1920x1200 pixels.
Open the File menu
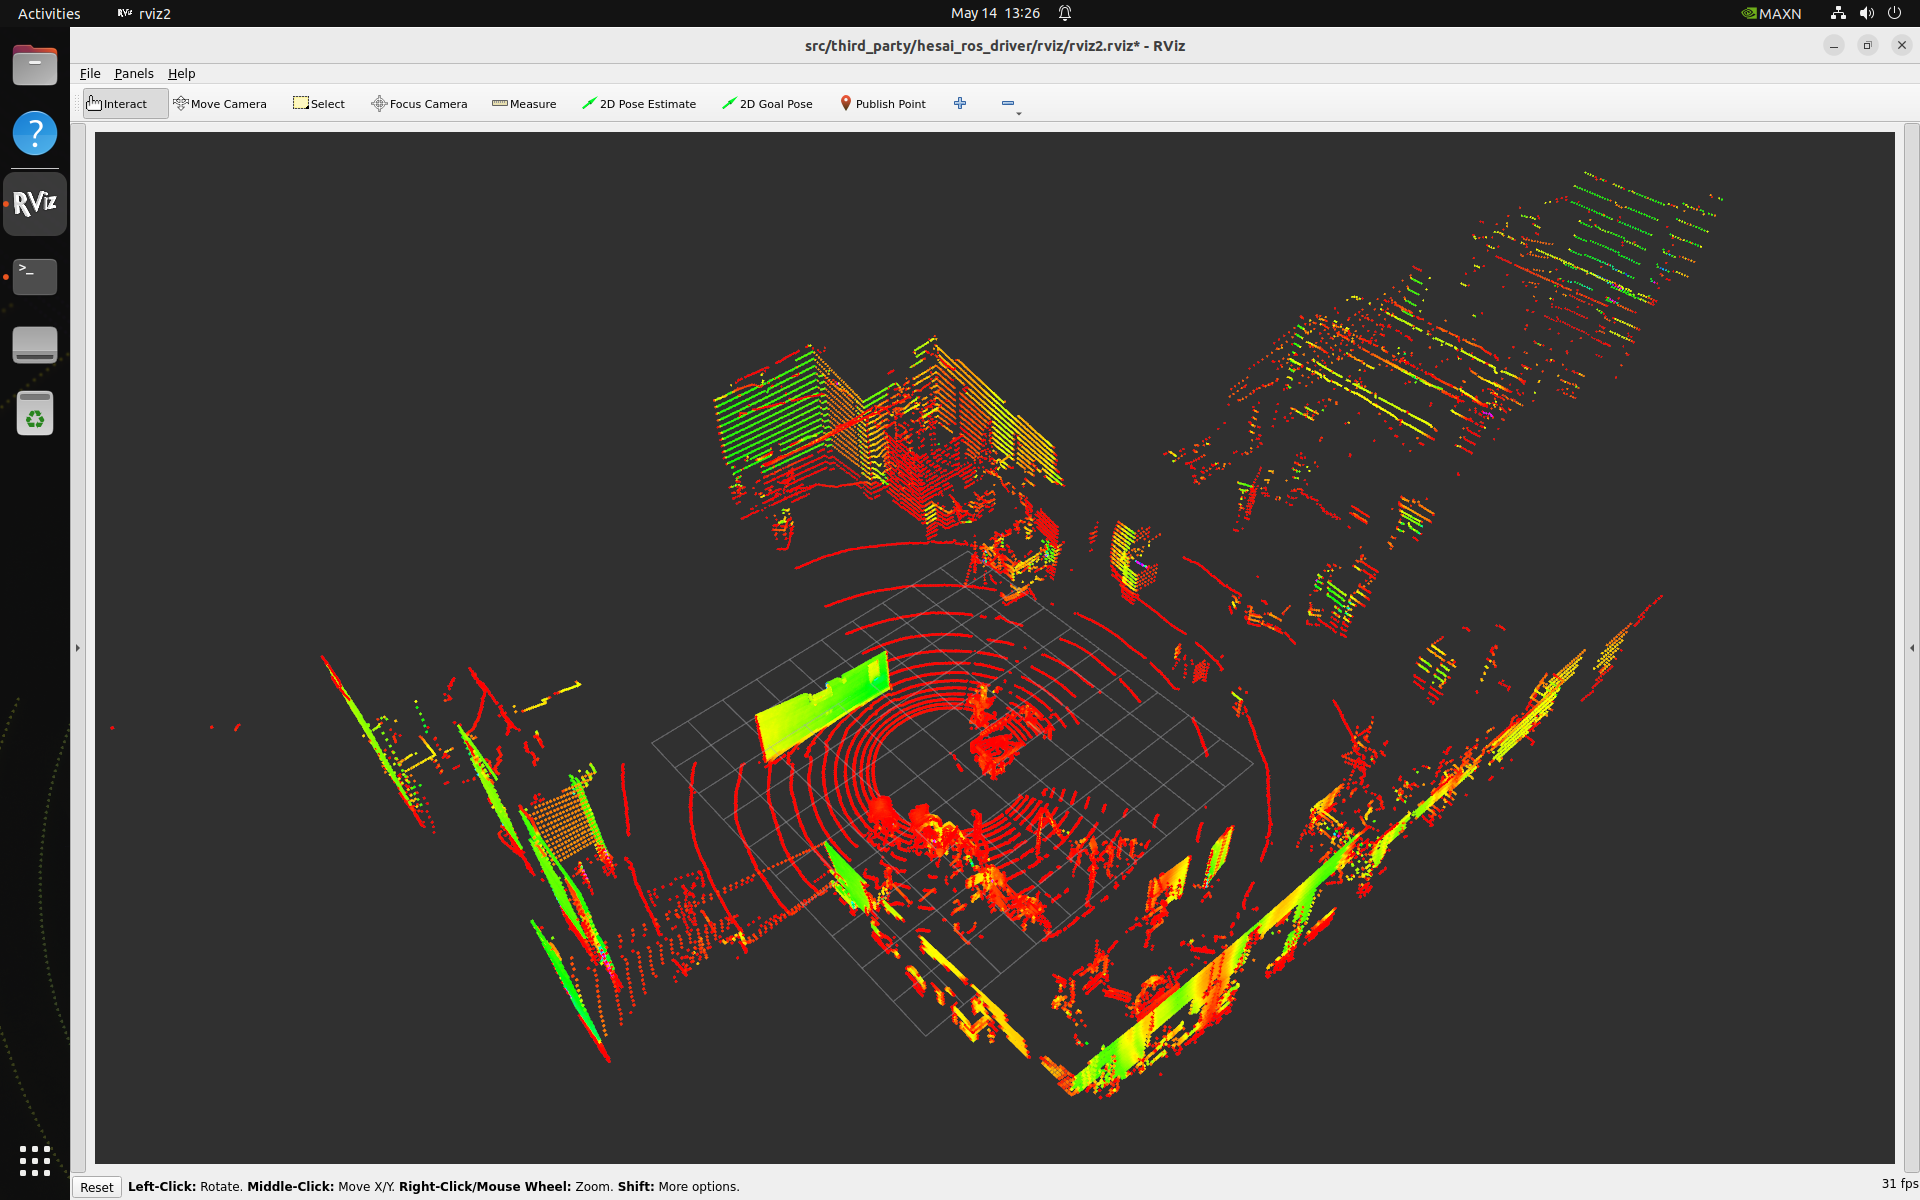tap(90, 74)
